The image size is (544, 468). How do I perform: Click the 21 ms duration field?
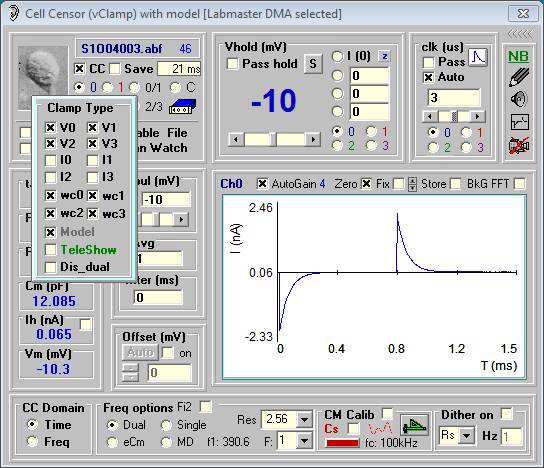179,69
